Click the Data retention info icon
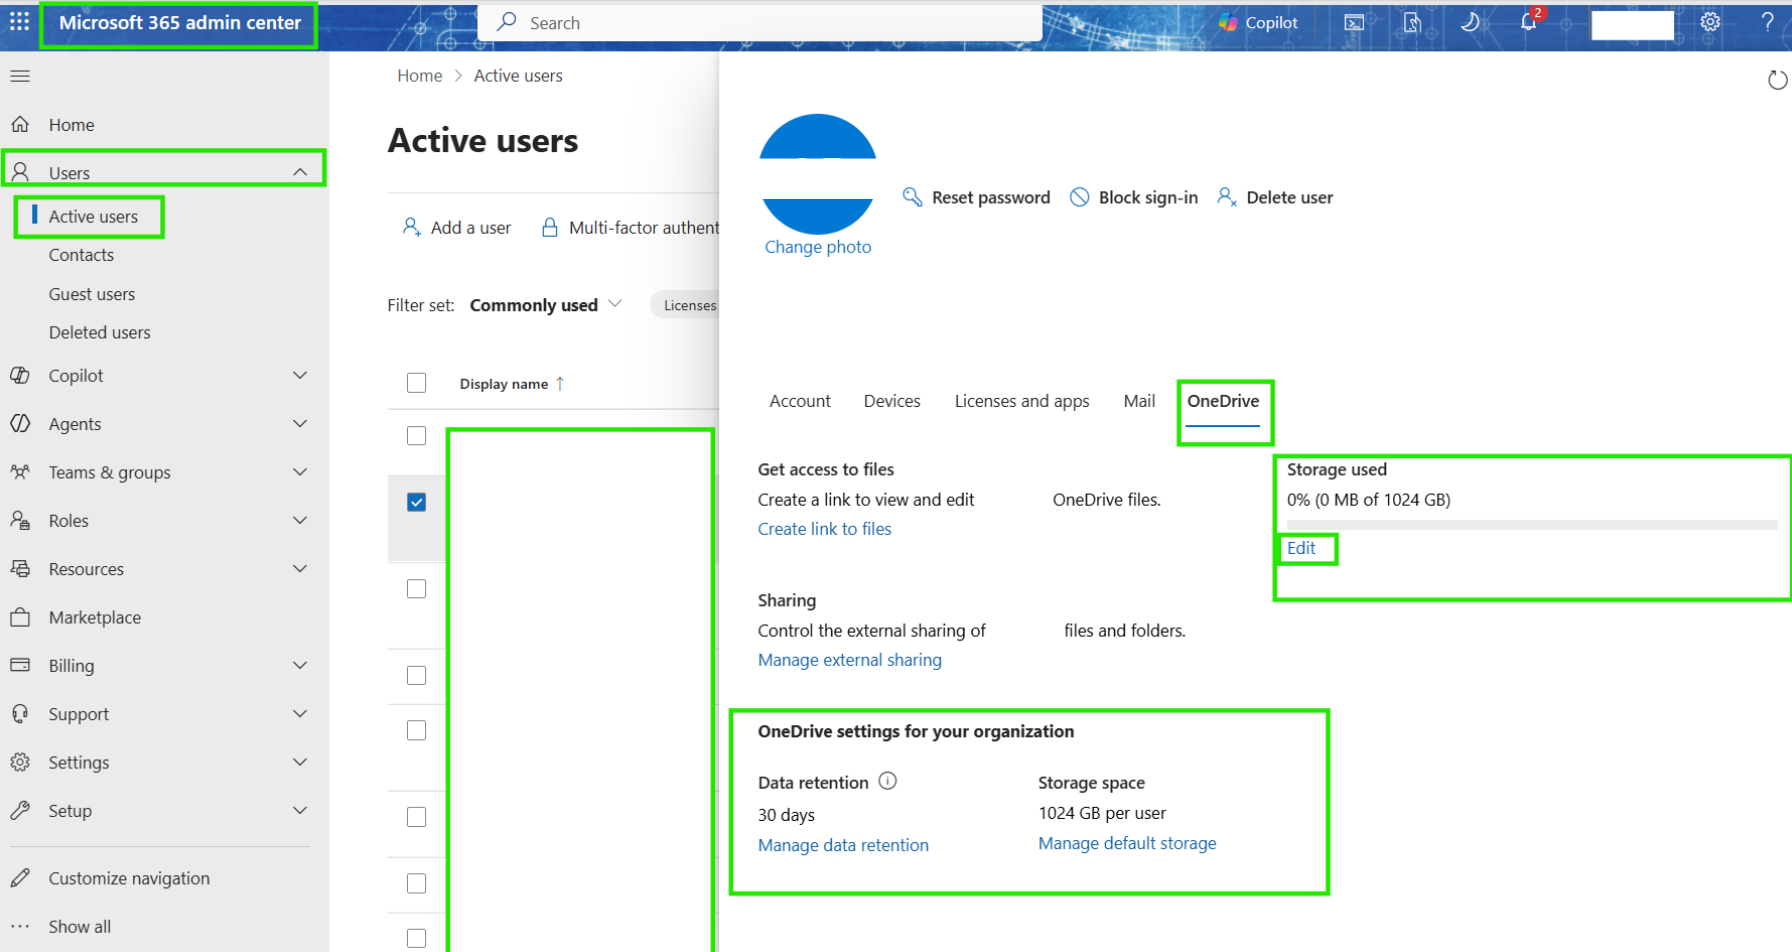Viewport: 1792px width, 952px height. tap(888, 781)
